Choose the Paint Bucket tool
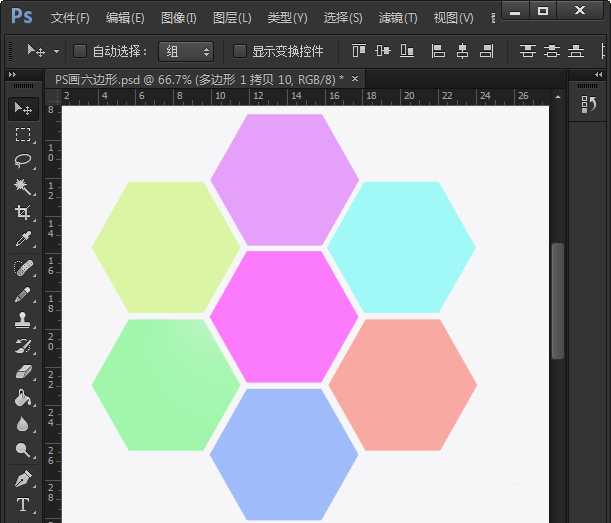Image resolution: width=611 pixels, height=523 pixels. point(22,398)
